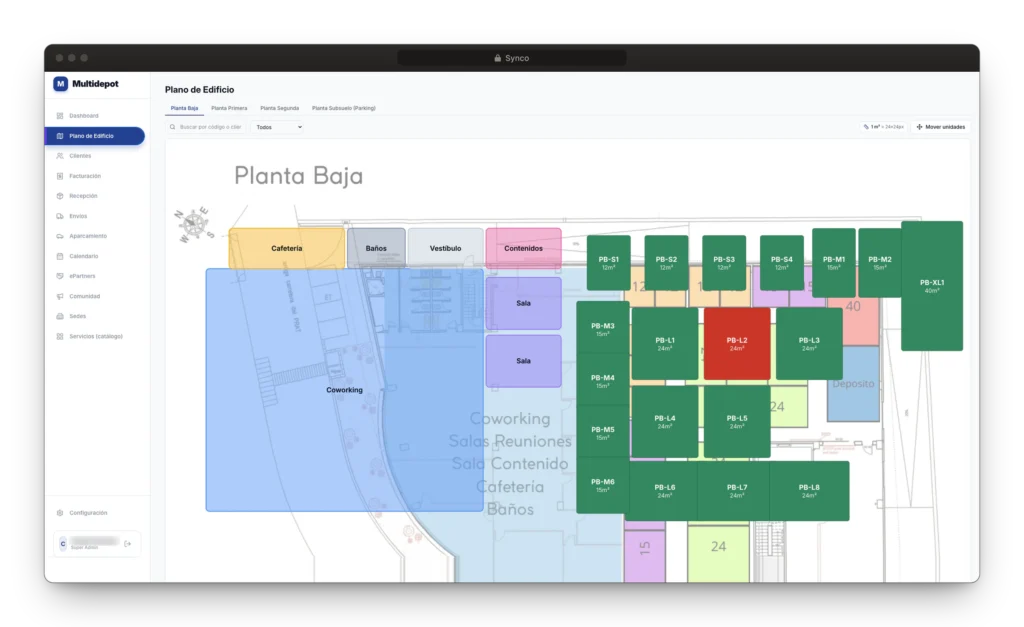Click the move arrows icon on Mover unidades
The height and width of the screenshot is (627, 1024).
click(x=920, y=127)
